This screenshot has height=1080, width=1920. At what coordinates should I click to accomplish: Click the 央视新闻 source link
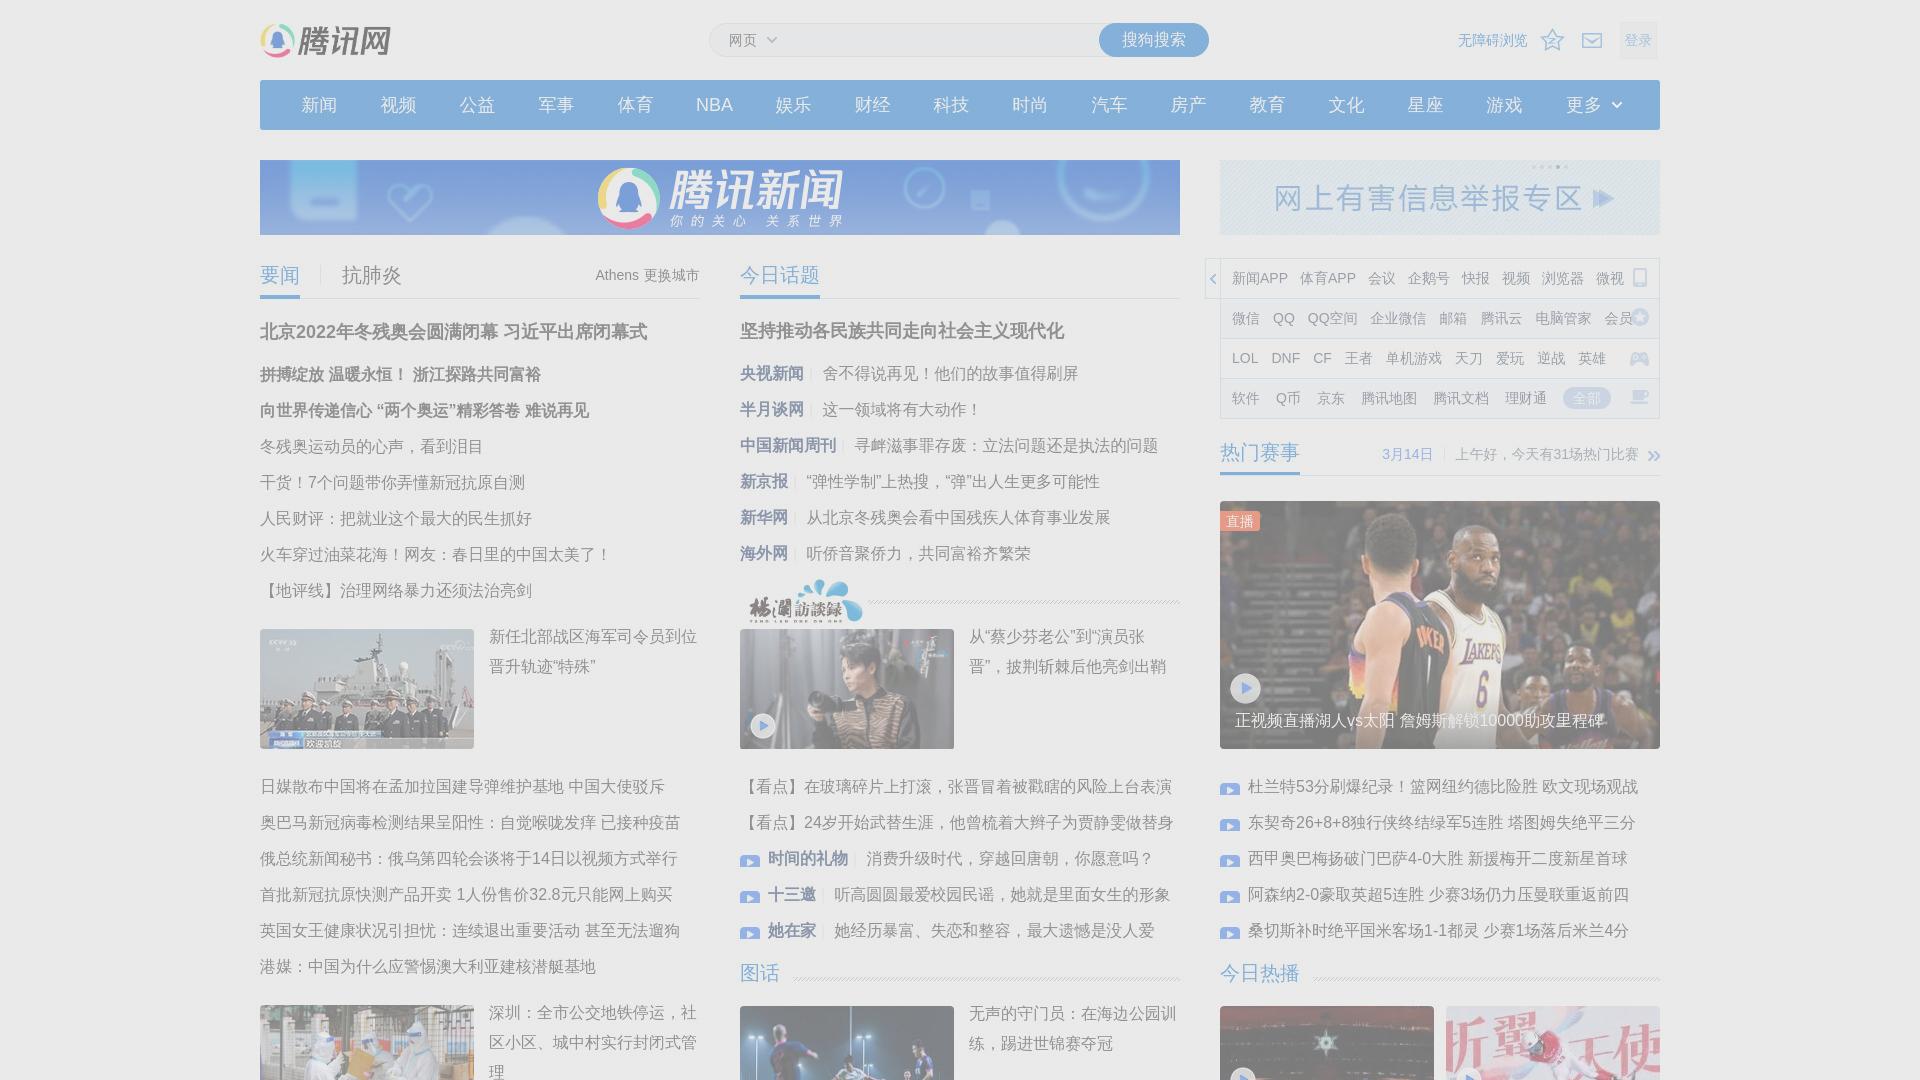(x=772, y=373)
